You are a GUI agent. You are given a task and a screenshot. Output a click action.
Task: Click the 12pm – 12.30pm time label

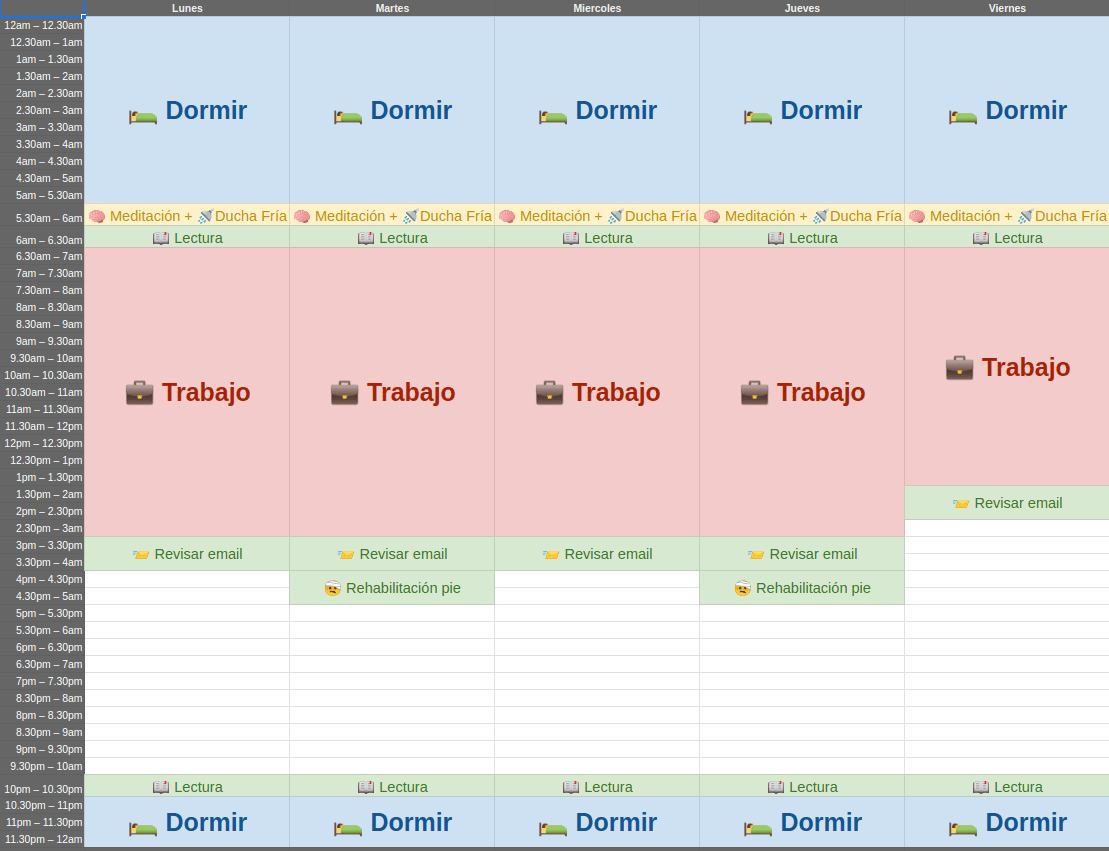point(44,443)
